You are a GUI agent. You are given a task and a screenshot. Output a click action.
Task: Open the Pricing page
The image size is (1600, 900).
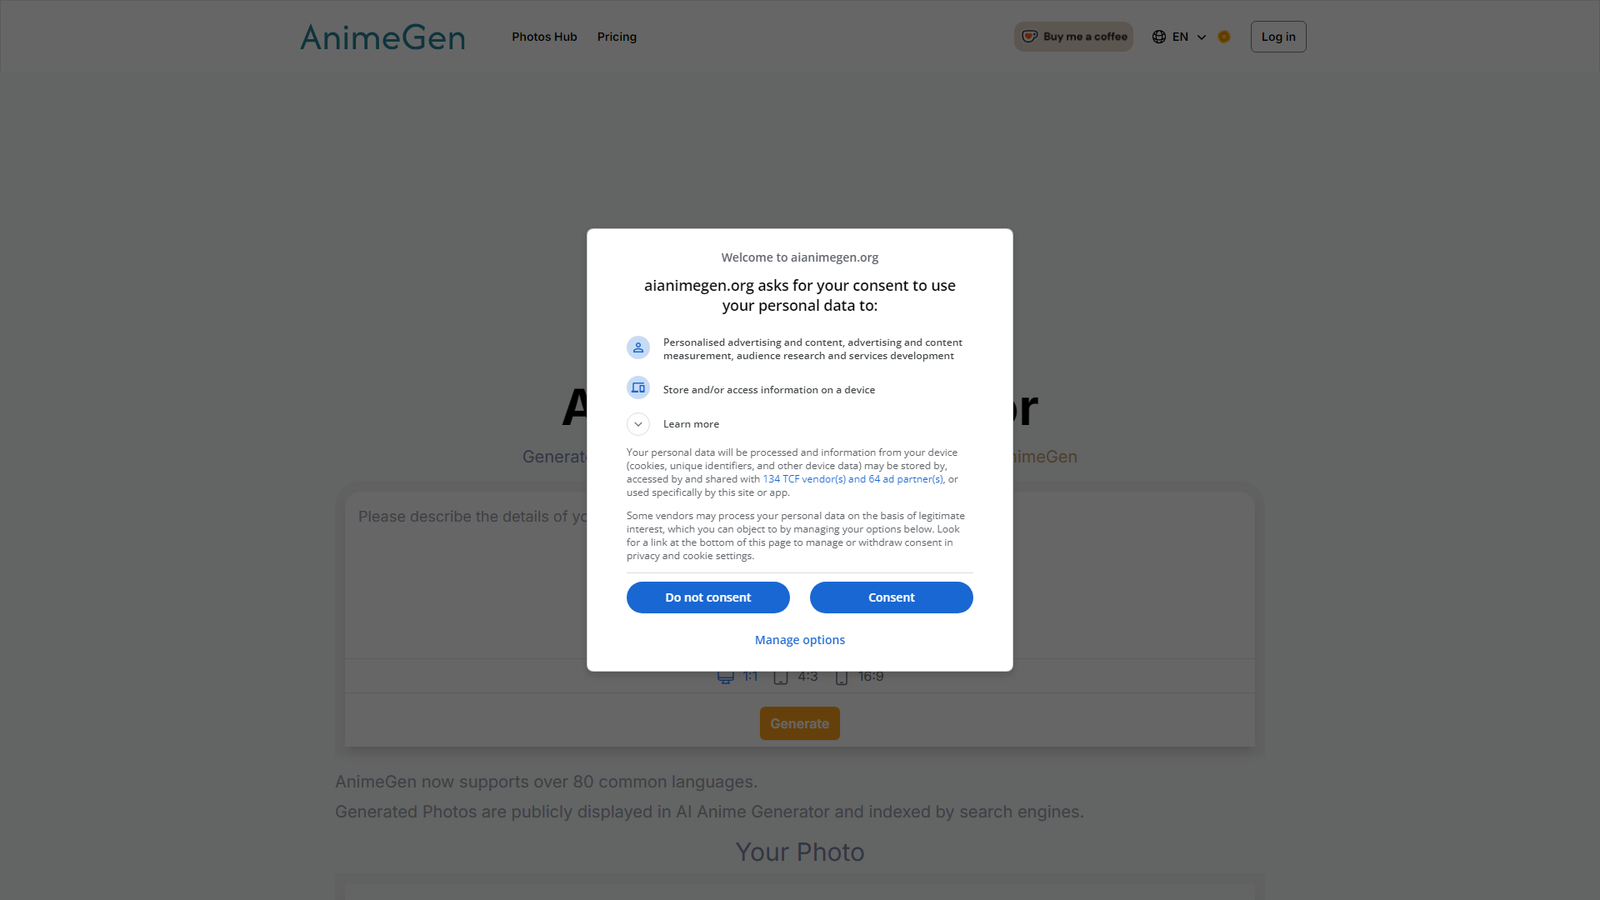pyautogui.click(x=617, y=37)
